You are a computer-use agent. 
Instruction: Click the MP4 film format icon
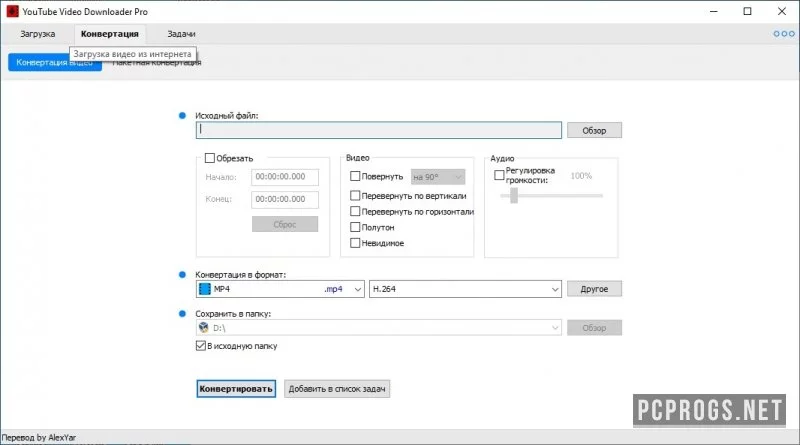tap(205, 289)
